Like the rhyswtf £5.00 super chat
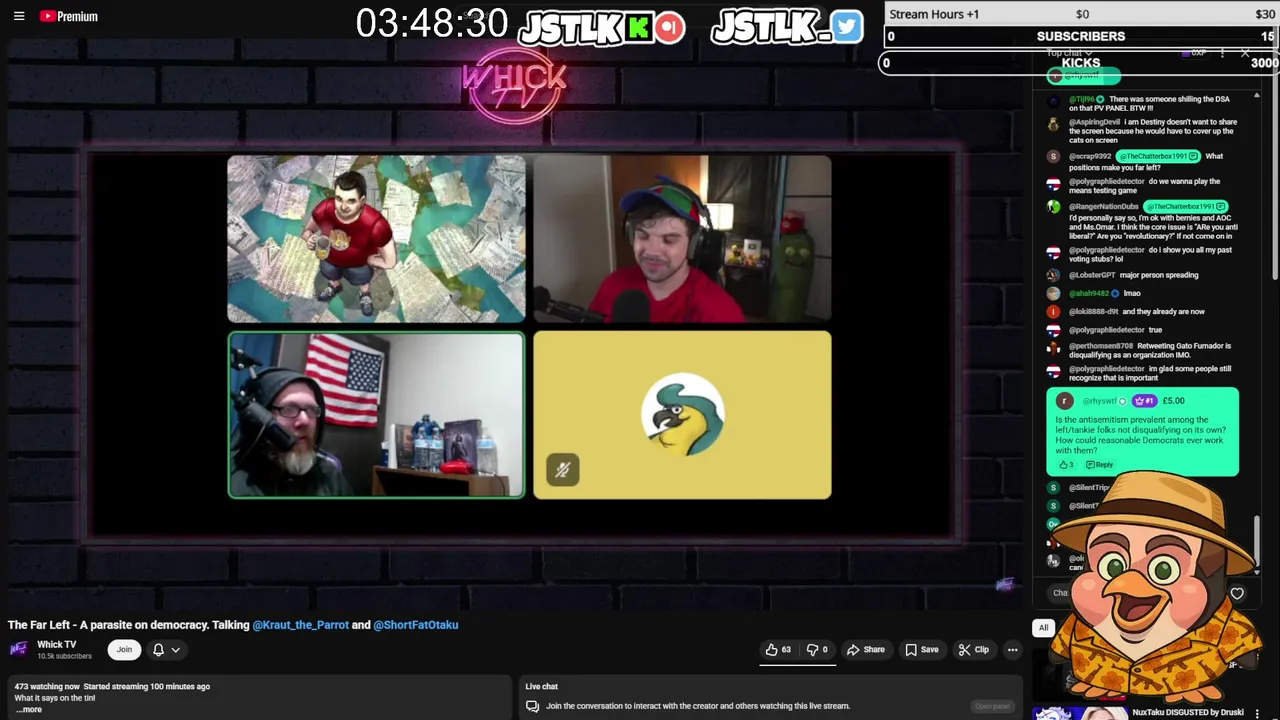This screenshot has width=1280, height=720. pyautogui.click(x=1065, y=465)
